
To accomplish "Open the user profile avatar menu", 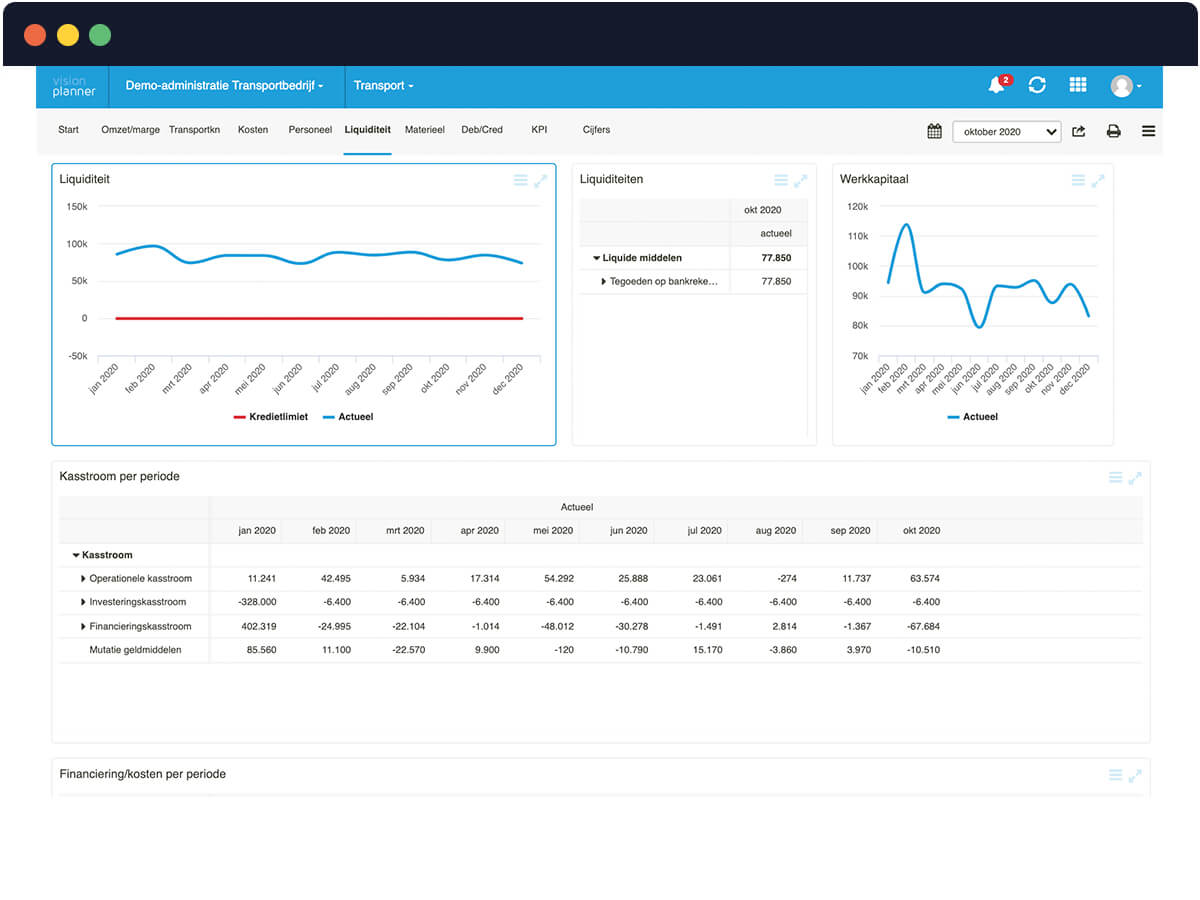I will click(1124, 86).
